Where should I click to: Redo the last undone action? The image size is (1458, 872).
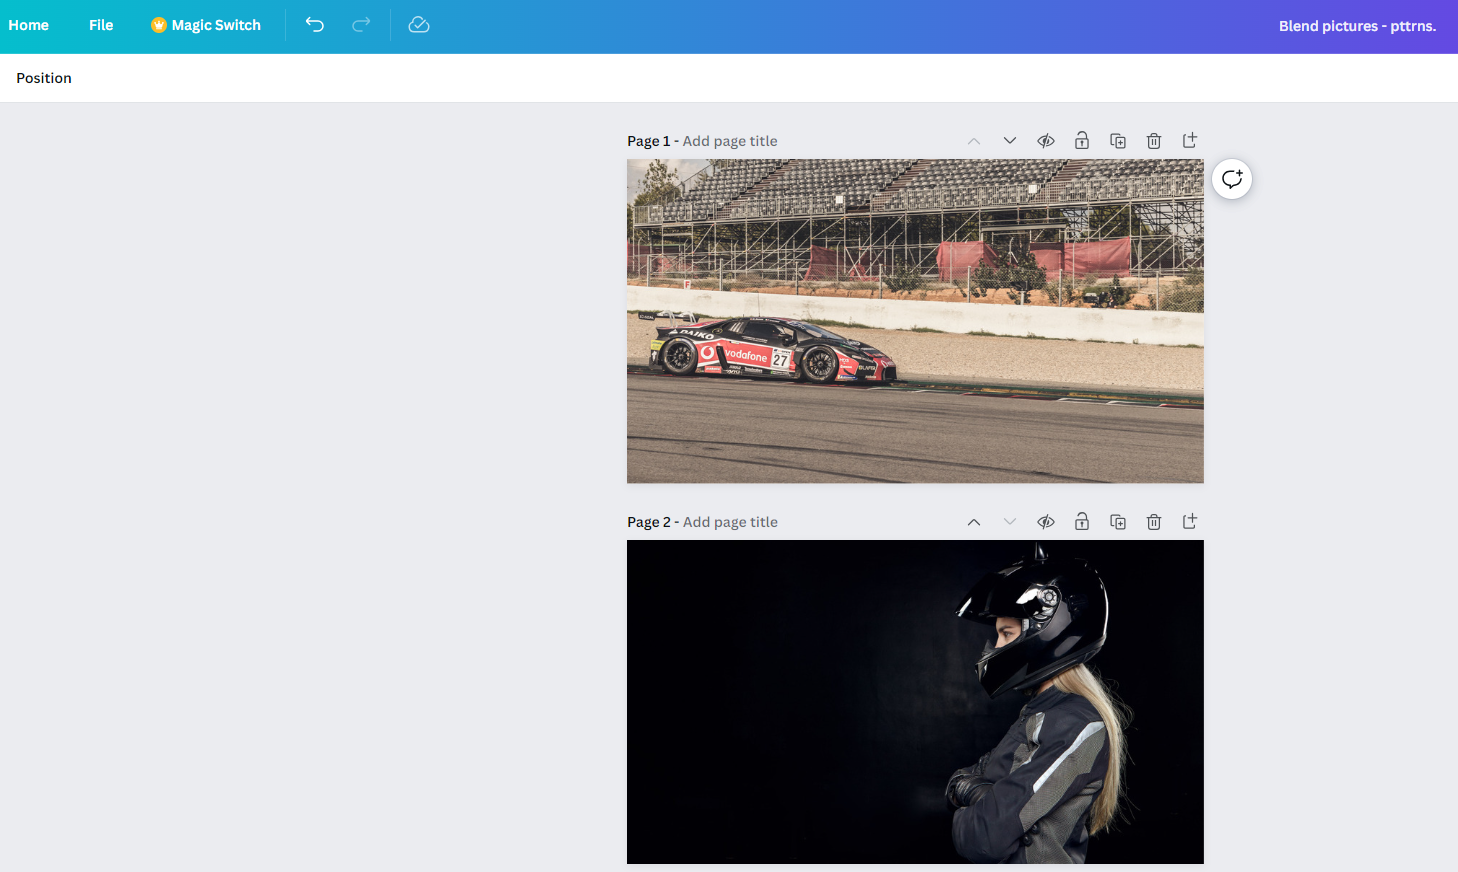pos(361,25)
